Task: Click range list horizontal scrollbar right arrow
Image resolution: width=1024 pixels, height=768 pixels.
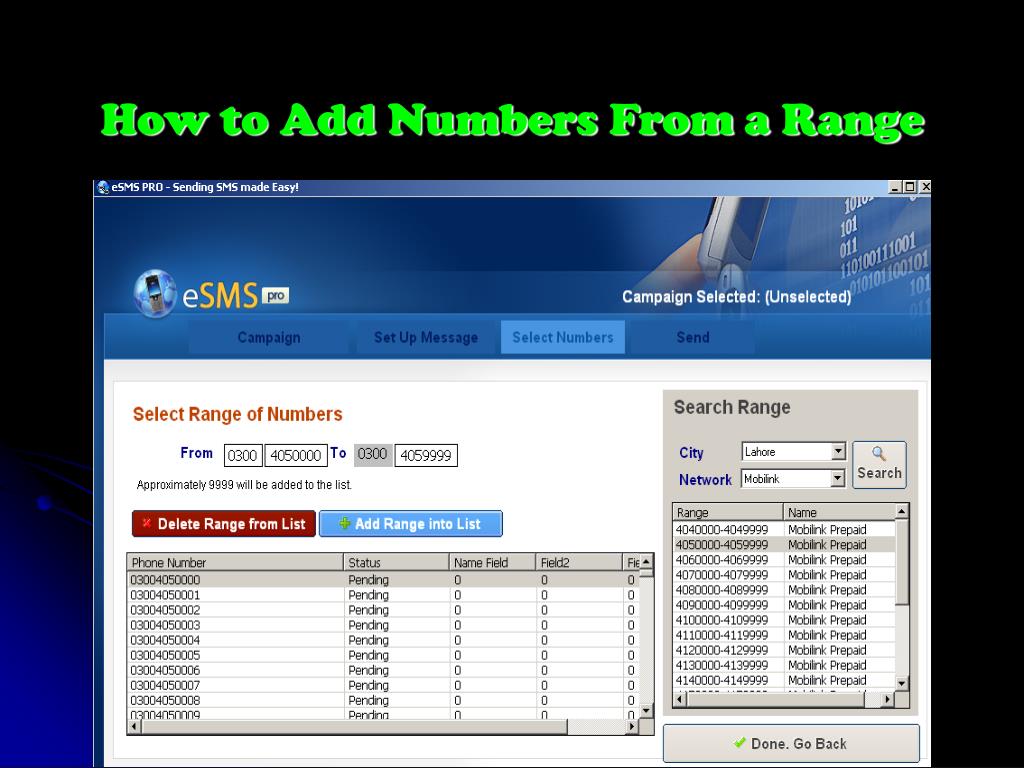Action: click(887, 699)
